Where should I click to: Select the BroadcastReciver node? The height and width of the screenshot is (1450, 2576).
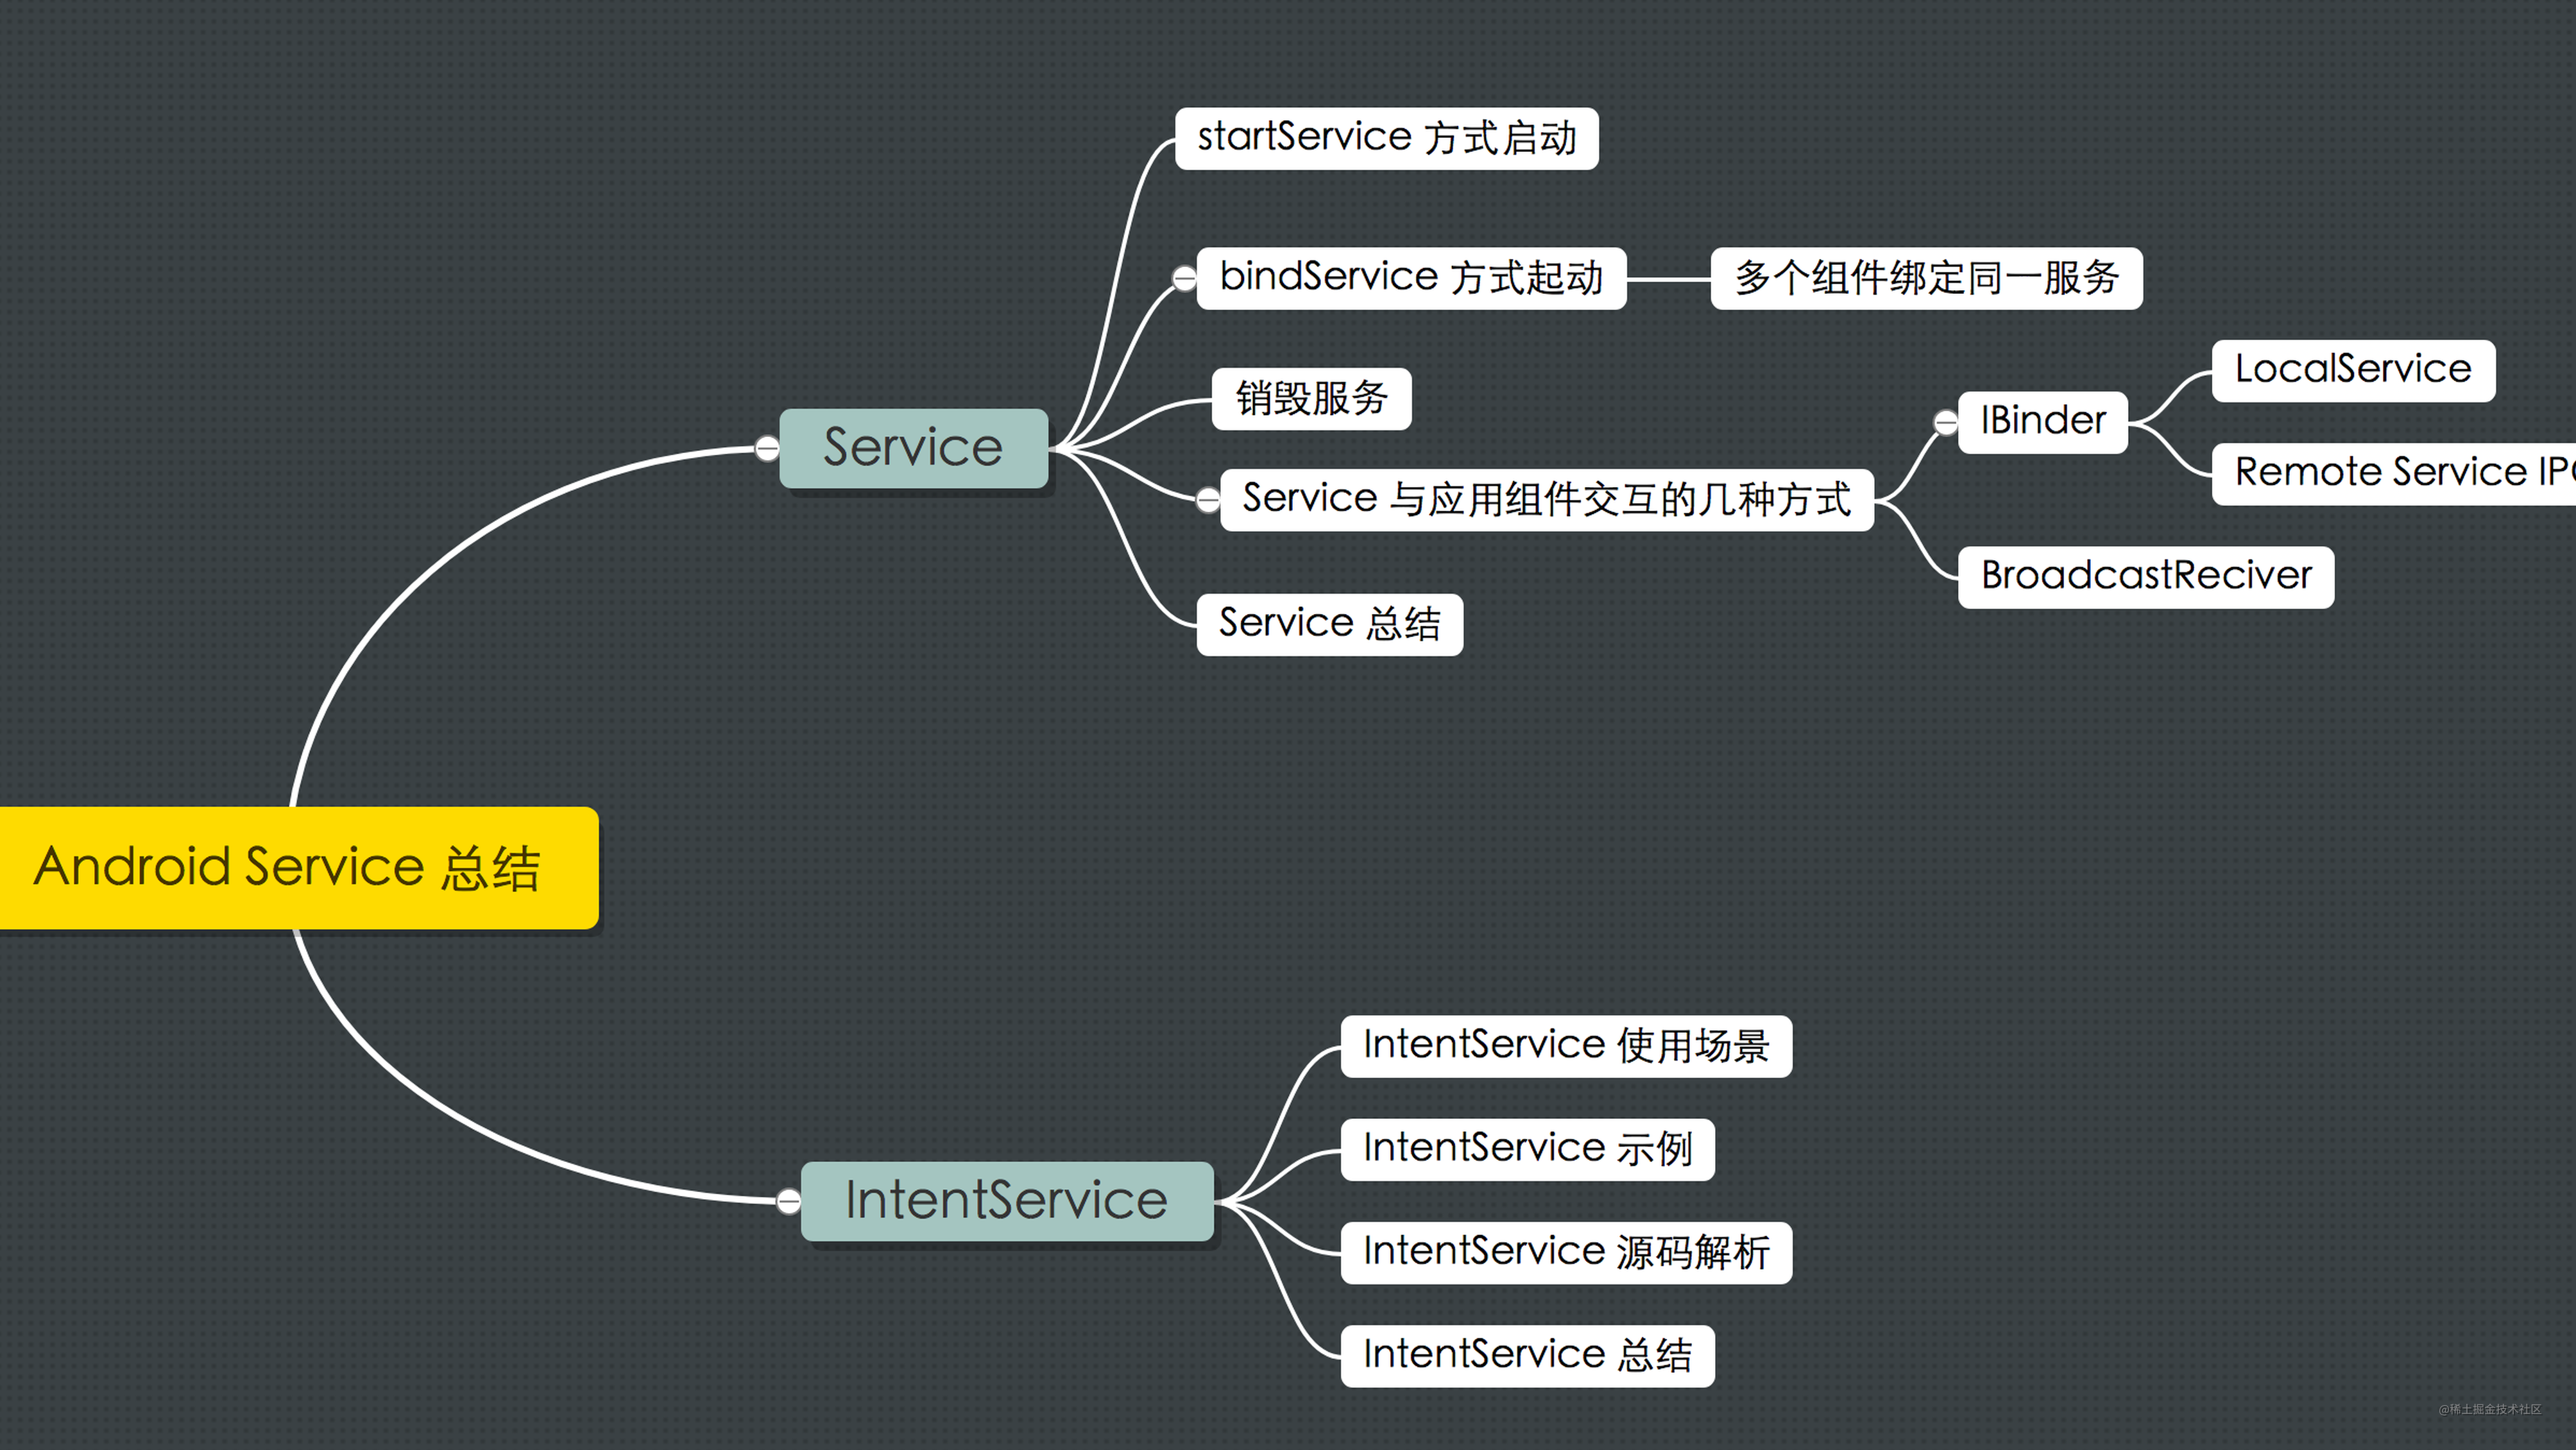[2146, 577]
